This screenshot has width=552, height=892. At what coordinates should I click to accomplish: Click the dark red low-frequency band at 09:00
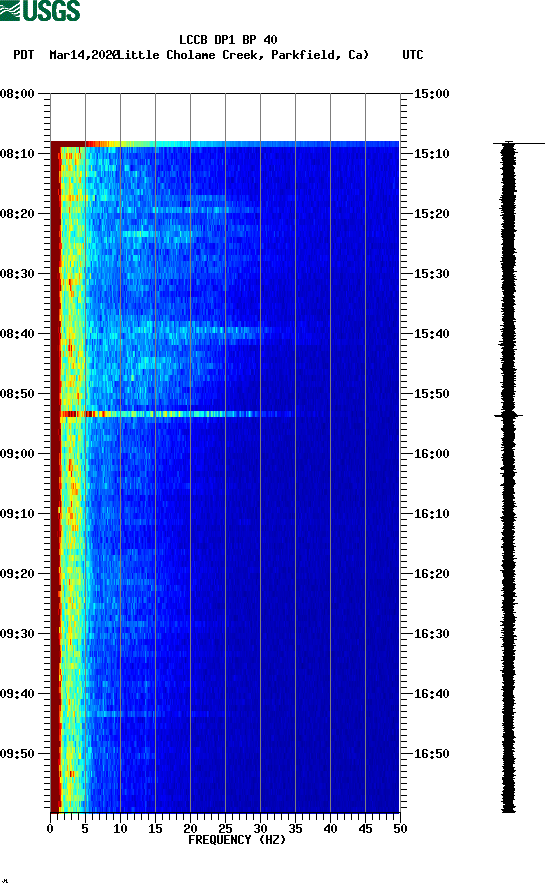(55, 454)
